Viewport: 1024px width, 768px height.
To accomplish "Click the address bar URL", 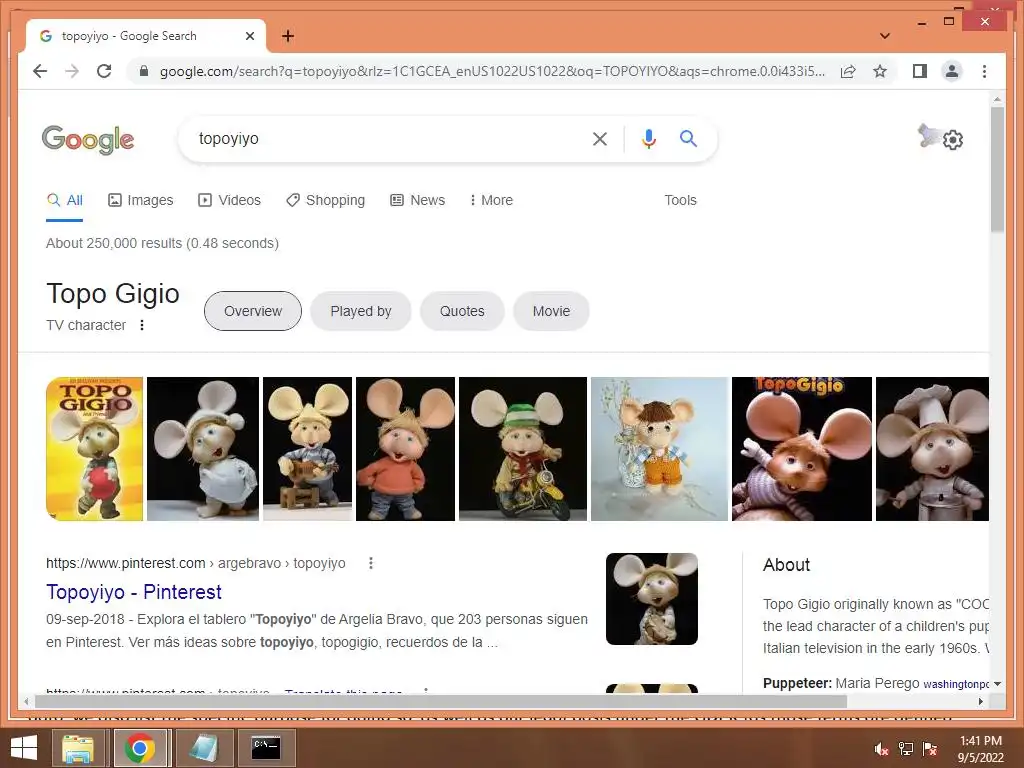I will [x=492, y=71].
